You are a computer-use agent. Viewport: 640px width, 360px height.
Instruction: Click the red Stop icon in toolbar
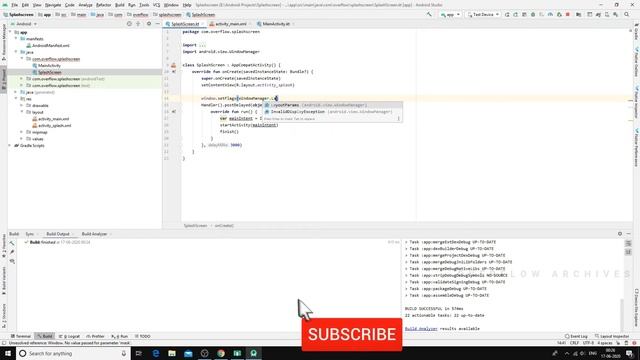[x=568, y=15]
